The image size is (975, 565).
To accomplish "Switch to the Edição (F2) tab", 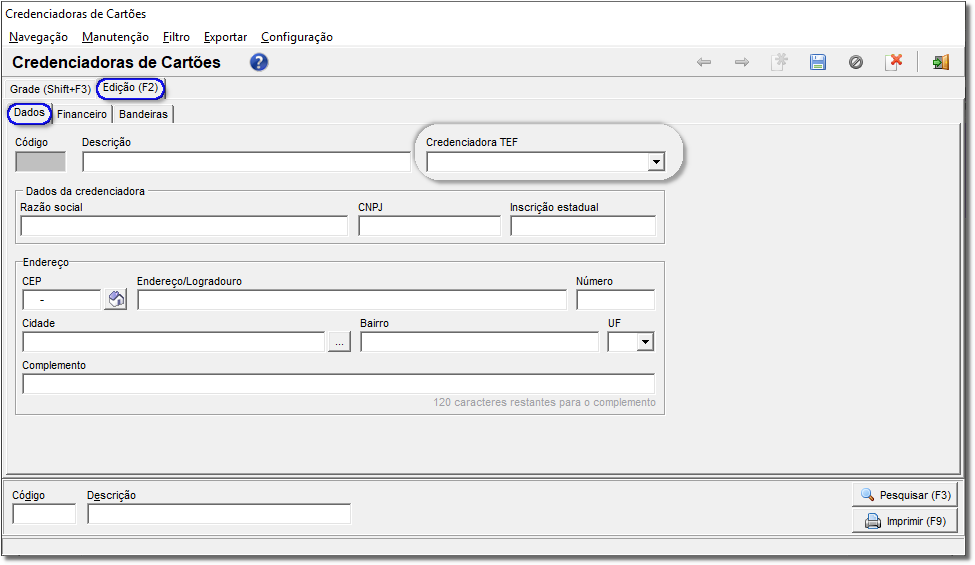I will pos(131,88).
